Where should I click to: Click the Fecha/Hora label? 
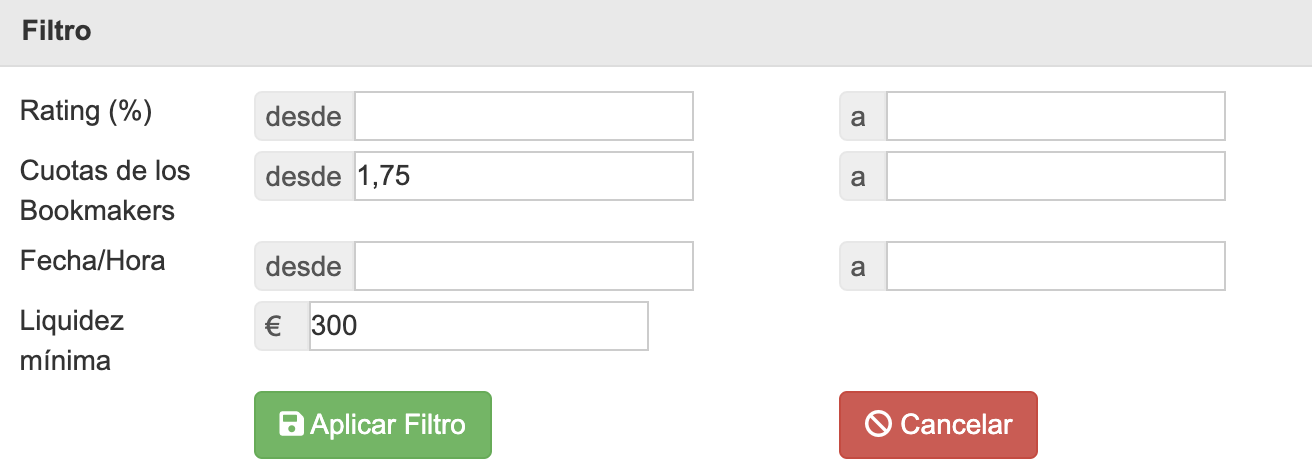point(93,261)
